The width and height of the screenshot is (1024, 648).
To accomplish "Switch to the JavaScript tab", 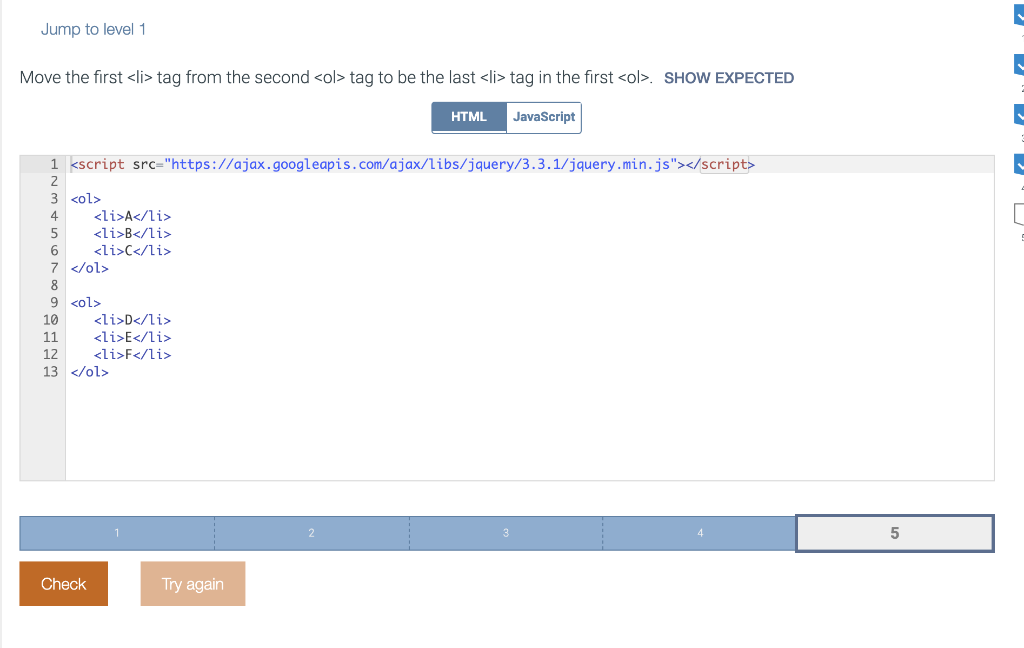I will pos(543,117).
